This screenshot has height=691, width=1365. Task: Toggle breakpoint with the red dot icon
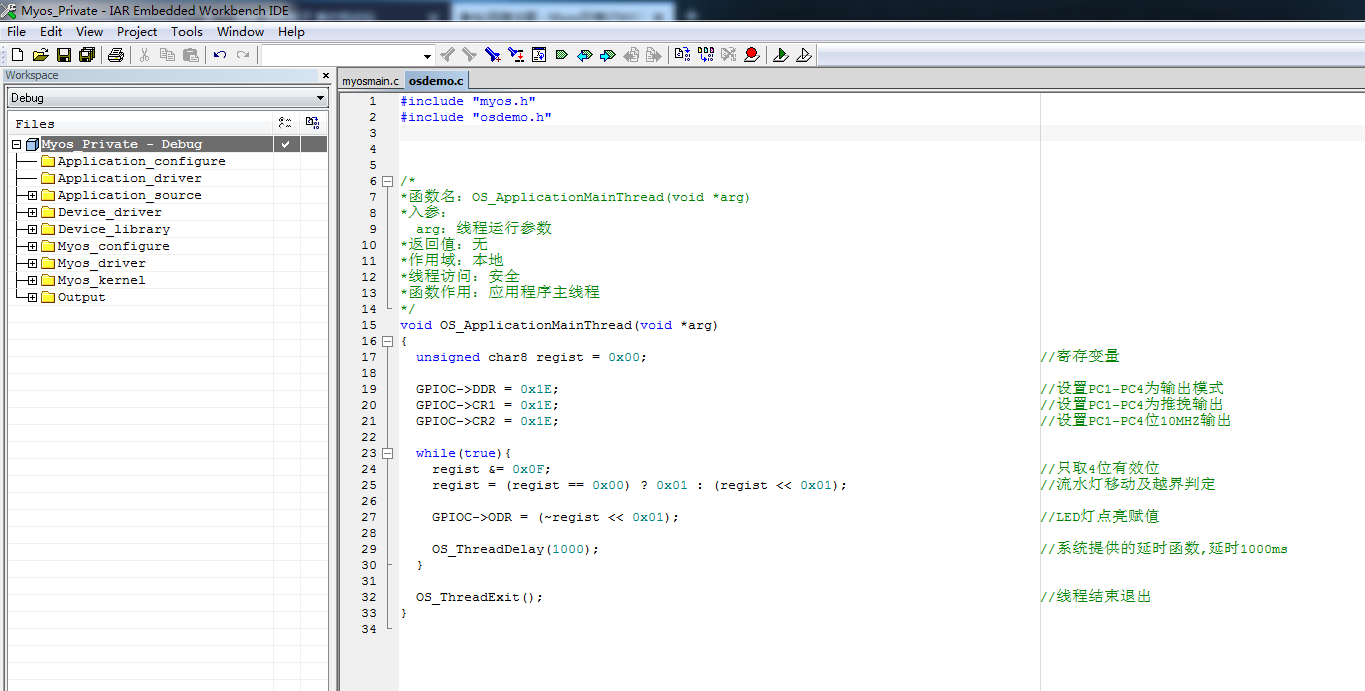pyautogui.click(x=752, y=55)
